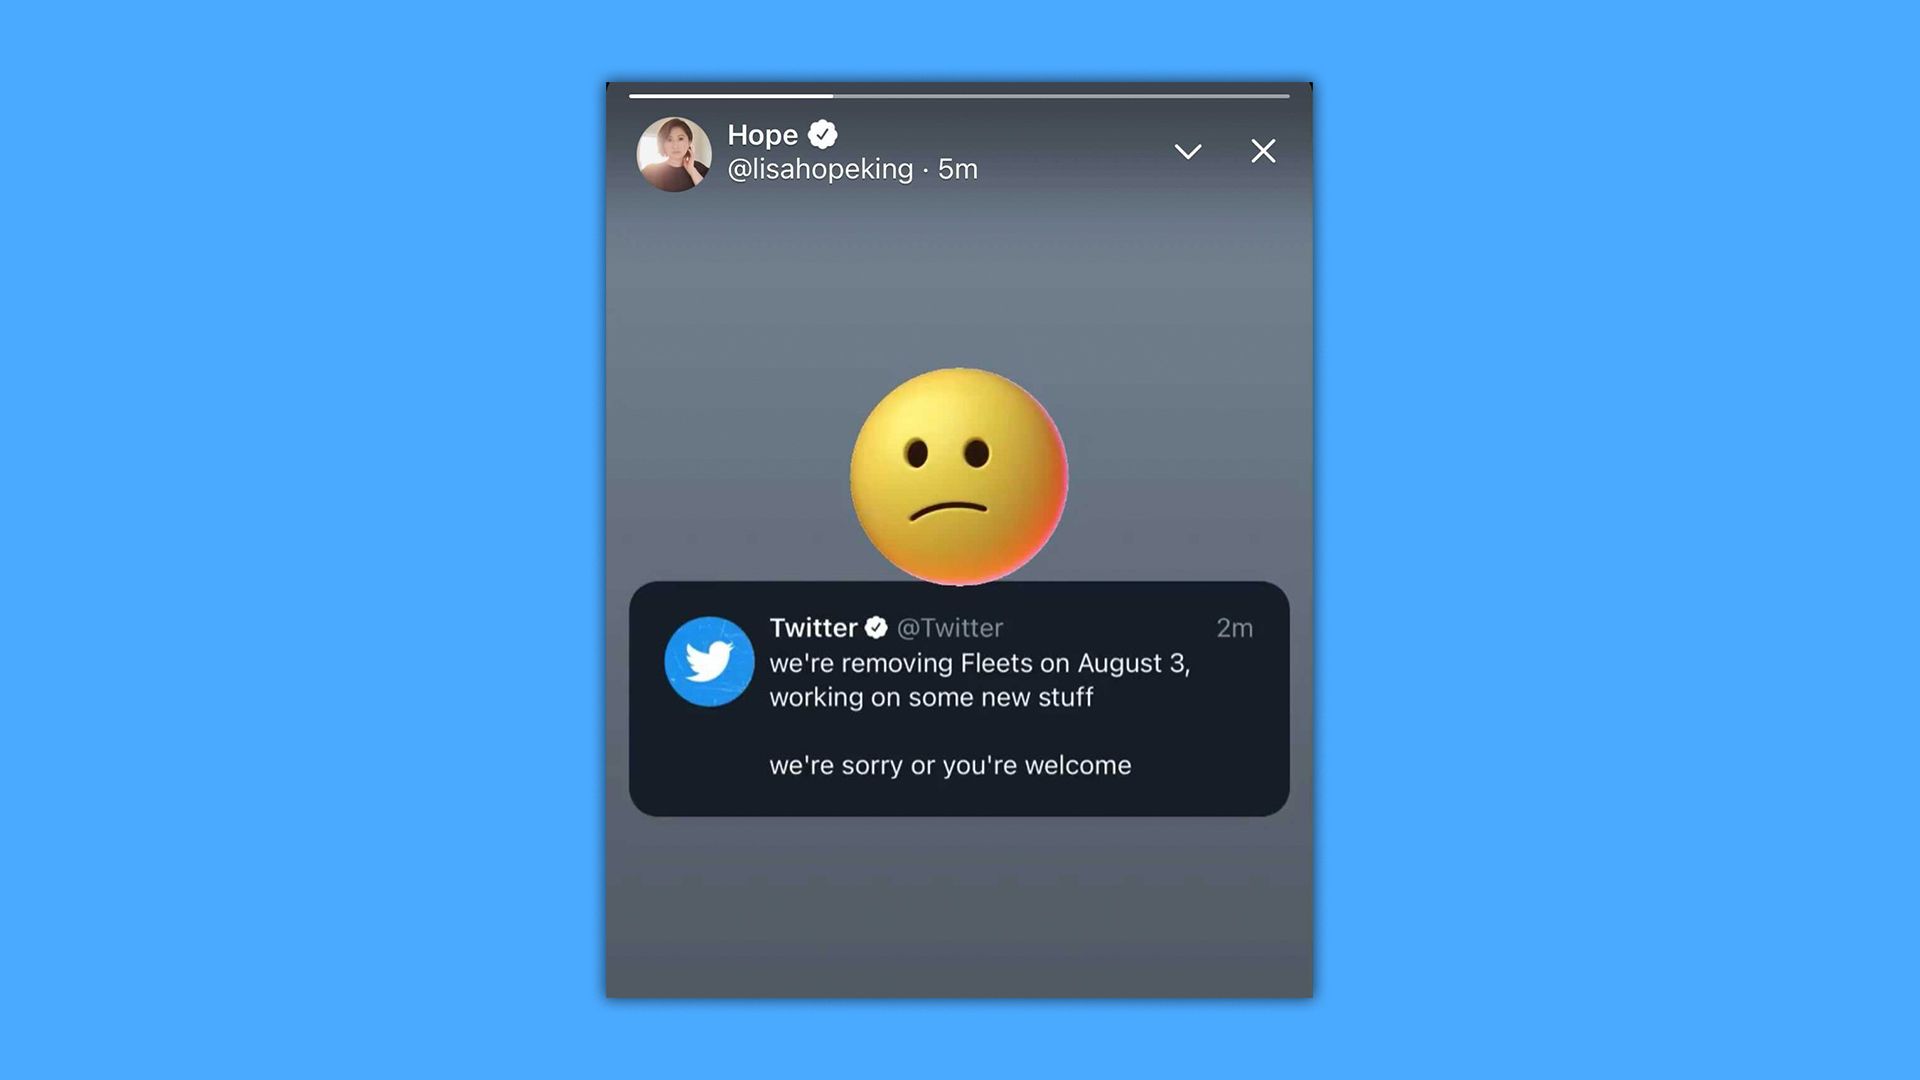This screenshot has height=1080, width=1920.
Task: Open the @Twitter handle in embedded tweet
Action: tap(950, 628)
